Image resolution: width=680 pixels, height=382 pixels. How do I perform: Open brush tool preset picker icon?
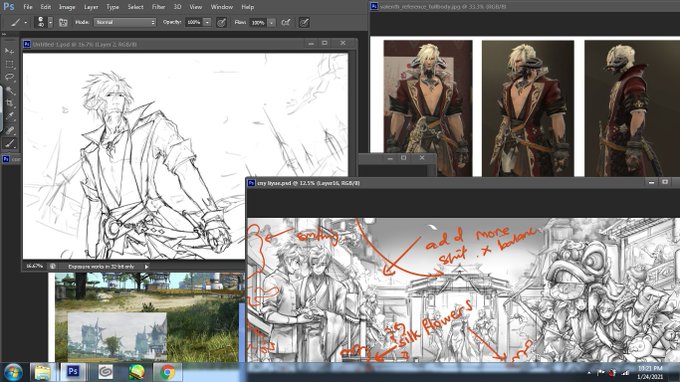(16, 22)
